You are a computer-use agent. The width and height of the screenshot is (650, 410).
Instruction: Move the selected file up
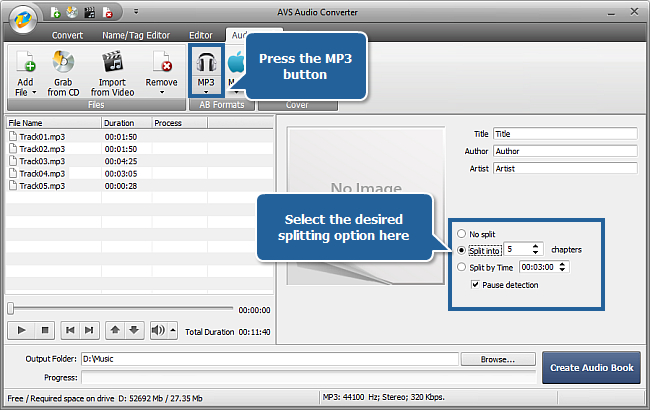point(115,330)
